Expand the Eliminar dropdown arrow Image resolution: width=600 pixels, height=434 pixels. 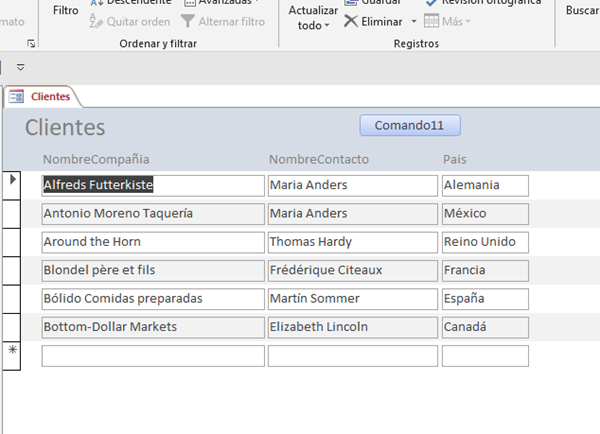414,21
